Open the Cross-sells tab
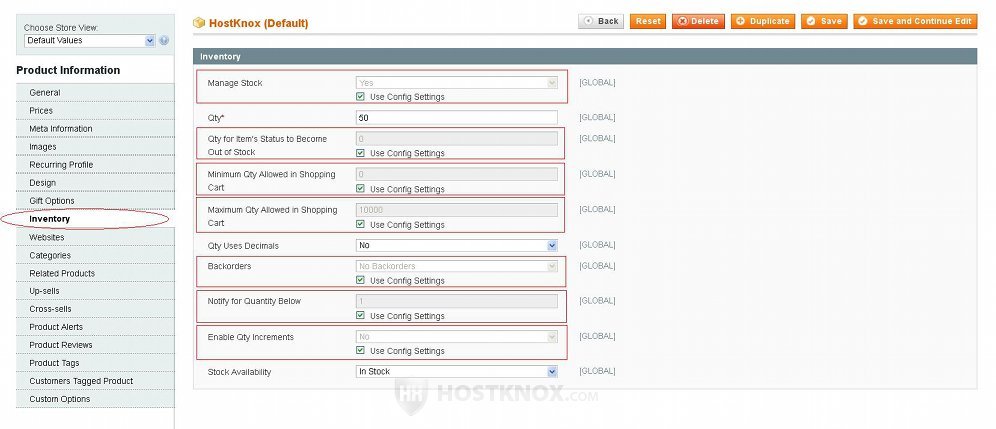 point(95,309)
